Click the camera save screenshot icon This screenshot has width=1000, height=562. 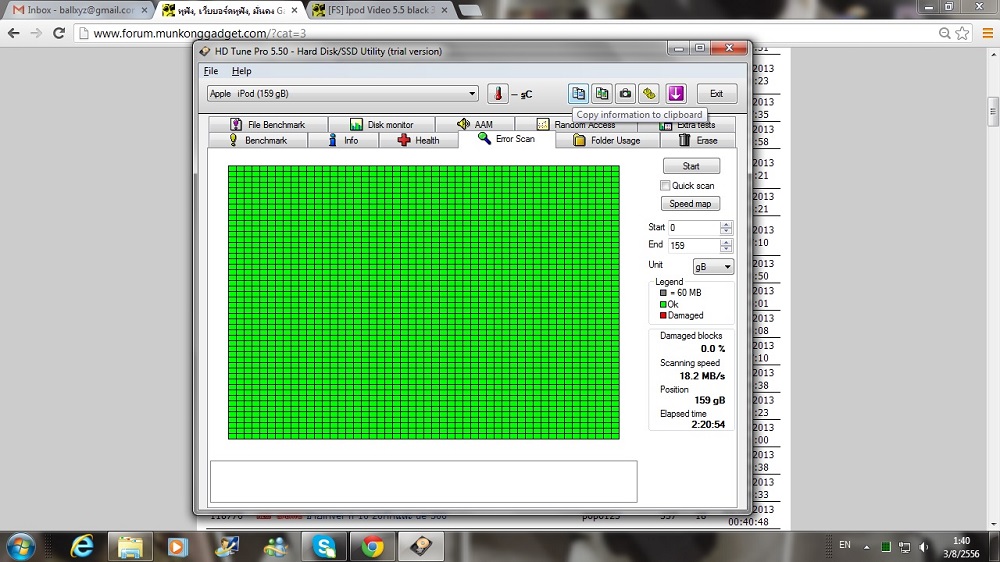tap(625, 93)
